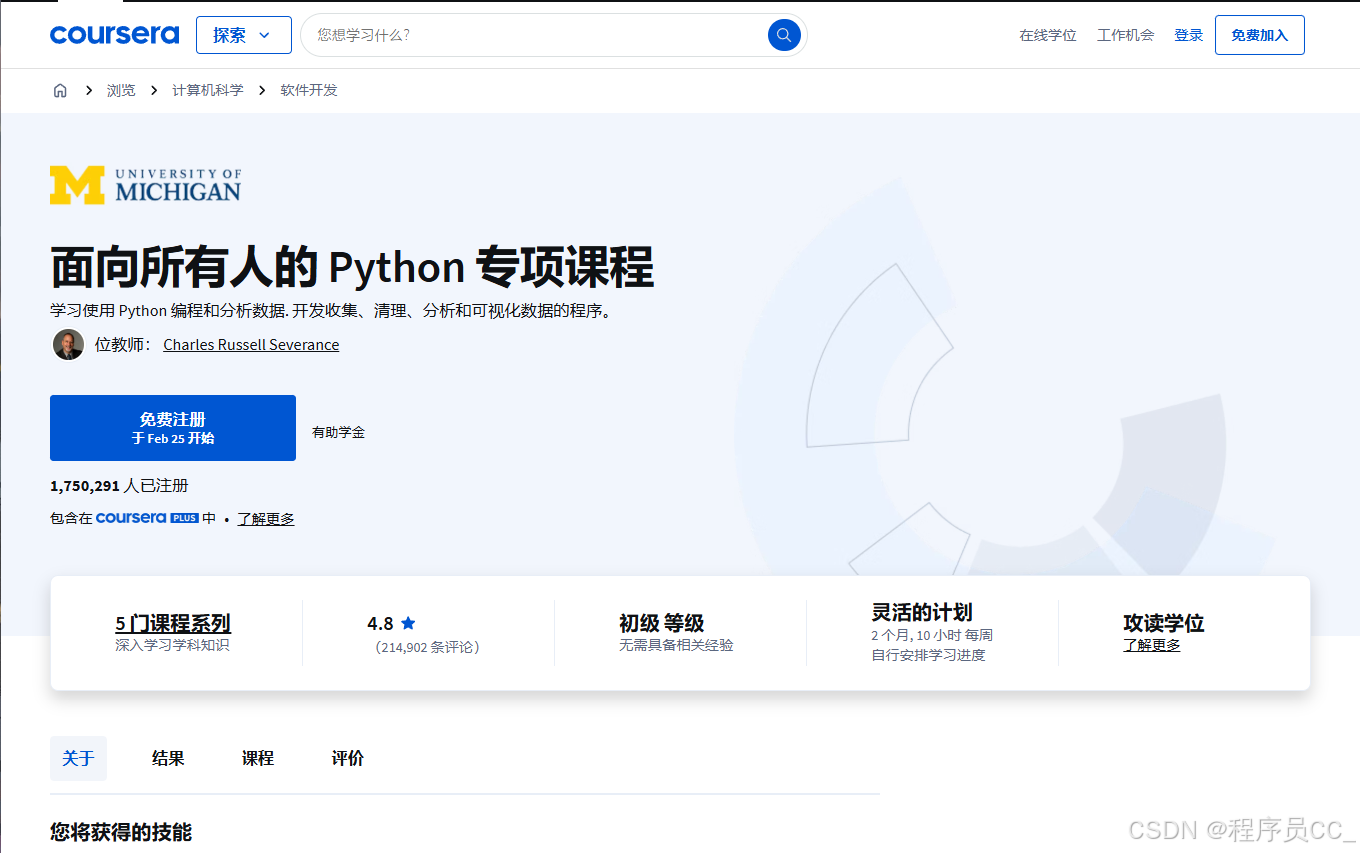Open 工作机会 link in header
The height and width of the screenshot is (853, 1360).
[x=1125, y=35]
